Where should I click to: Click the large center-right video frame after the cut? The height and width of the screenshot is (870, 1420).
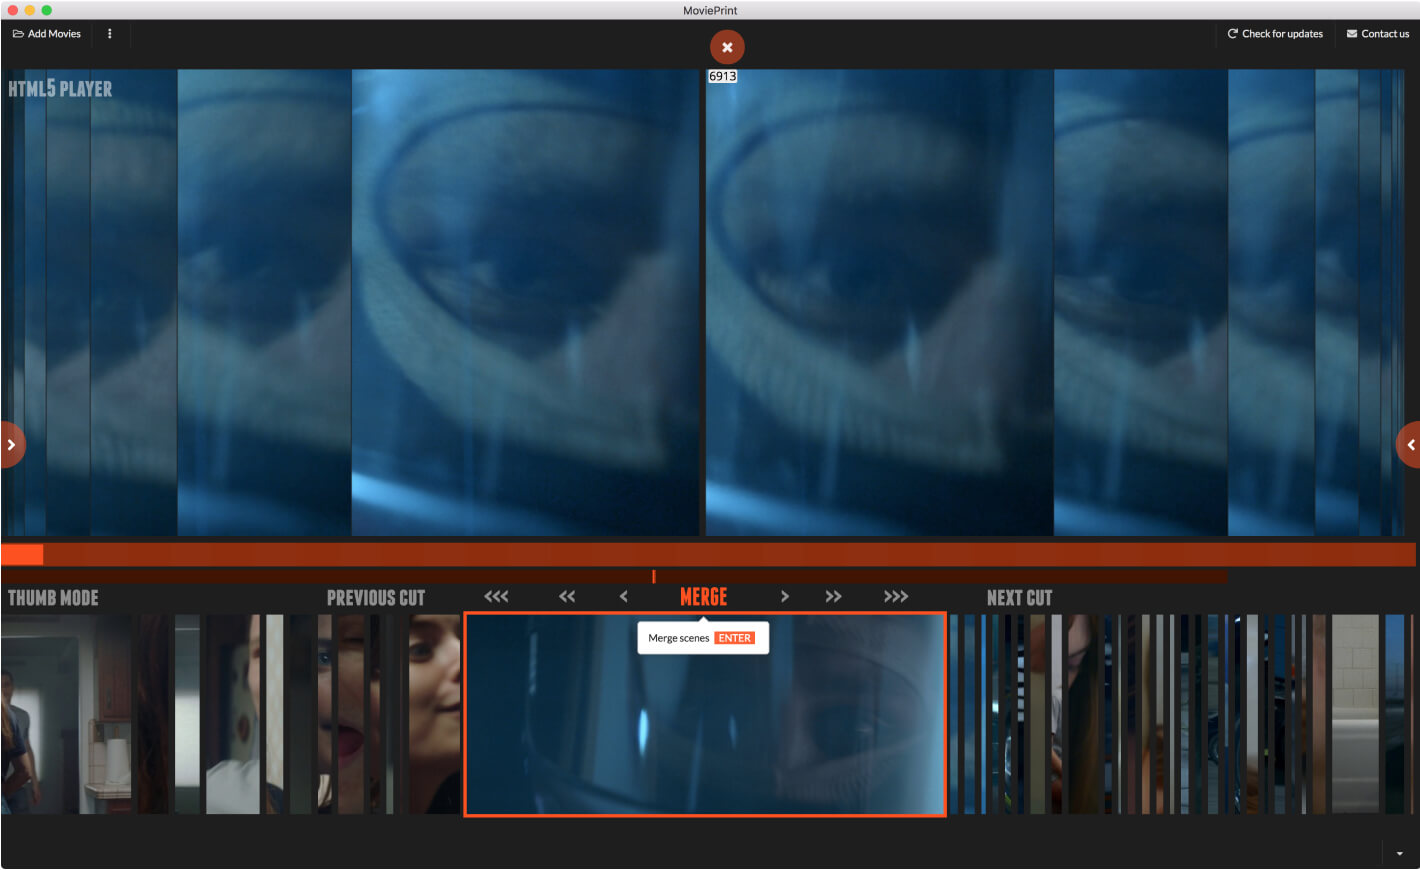pos(879,302)
